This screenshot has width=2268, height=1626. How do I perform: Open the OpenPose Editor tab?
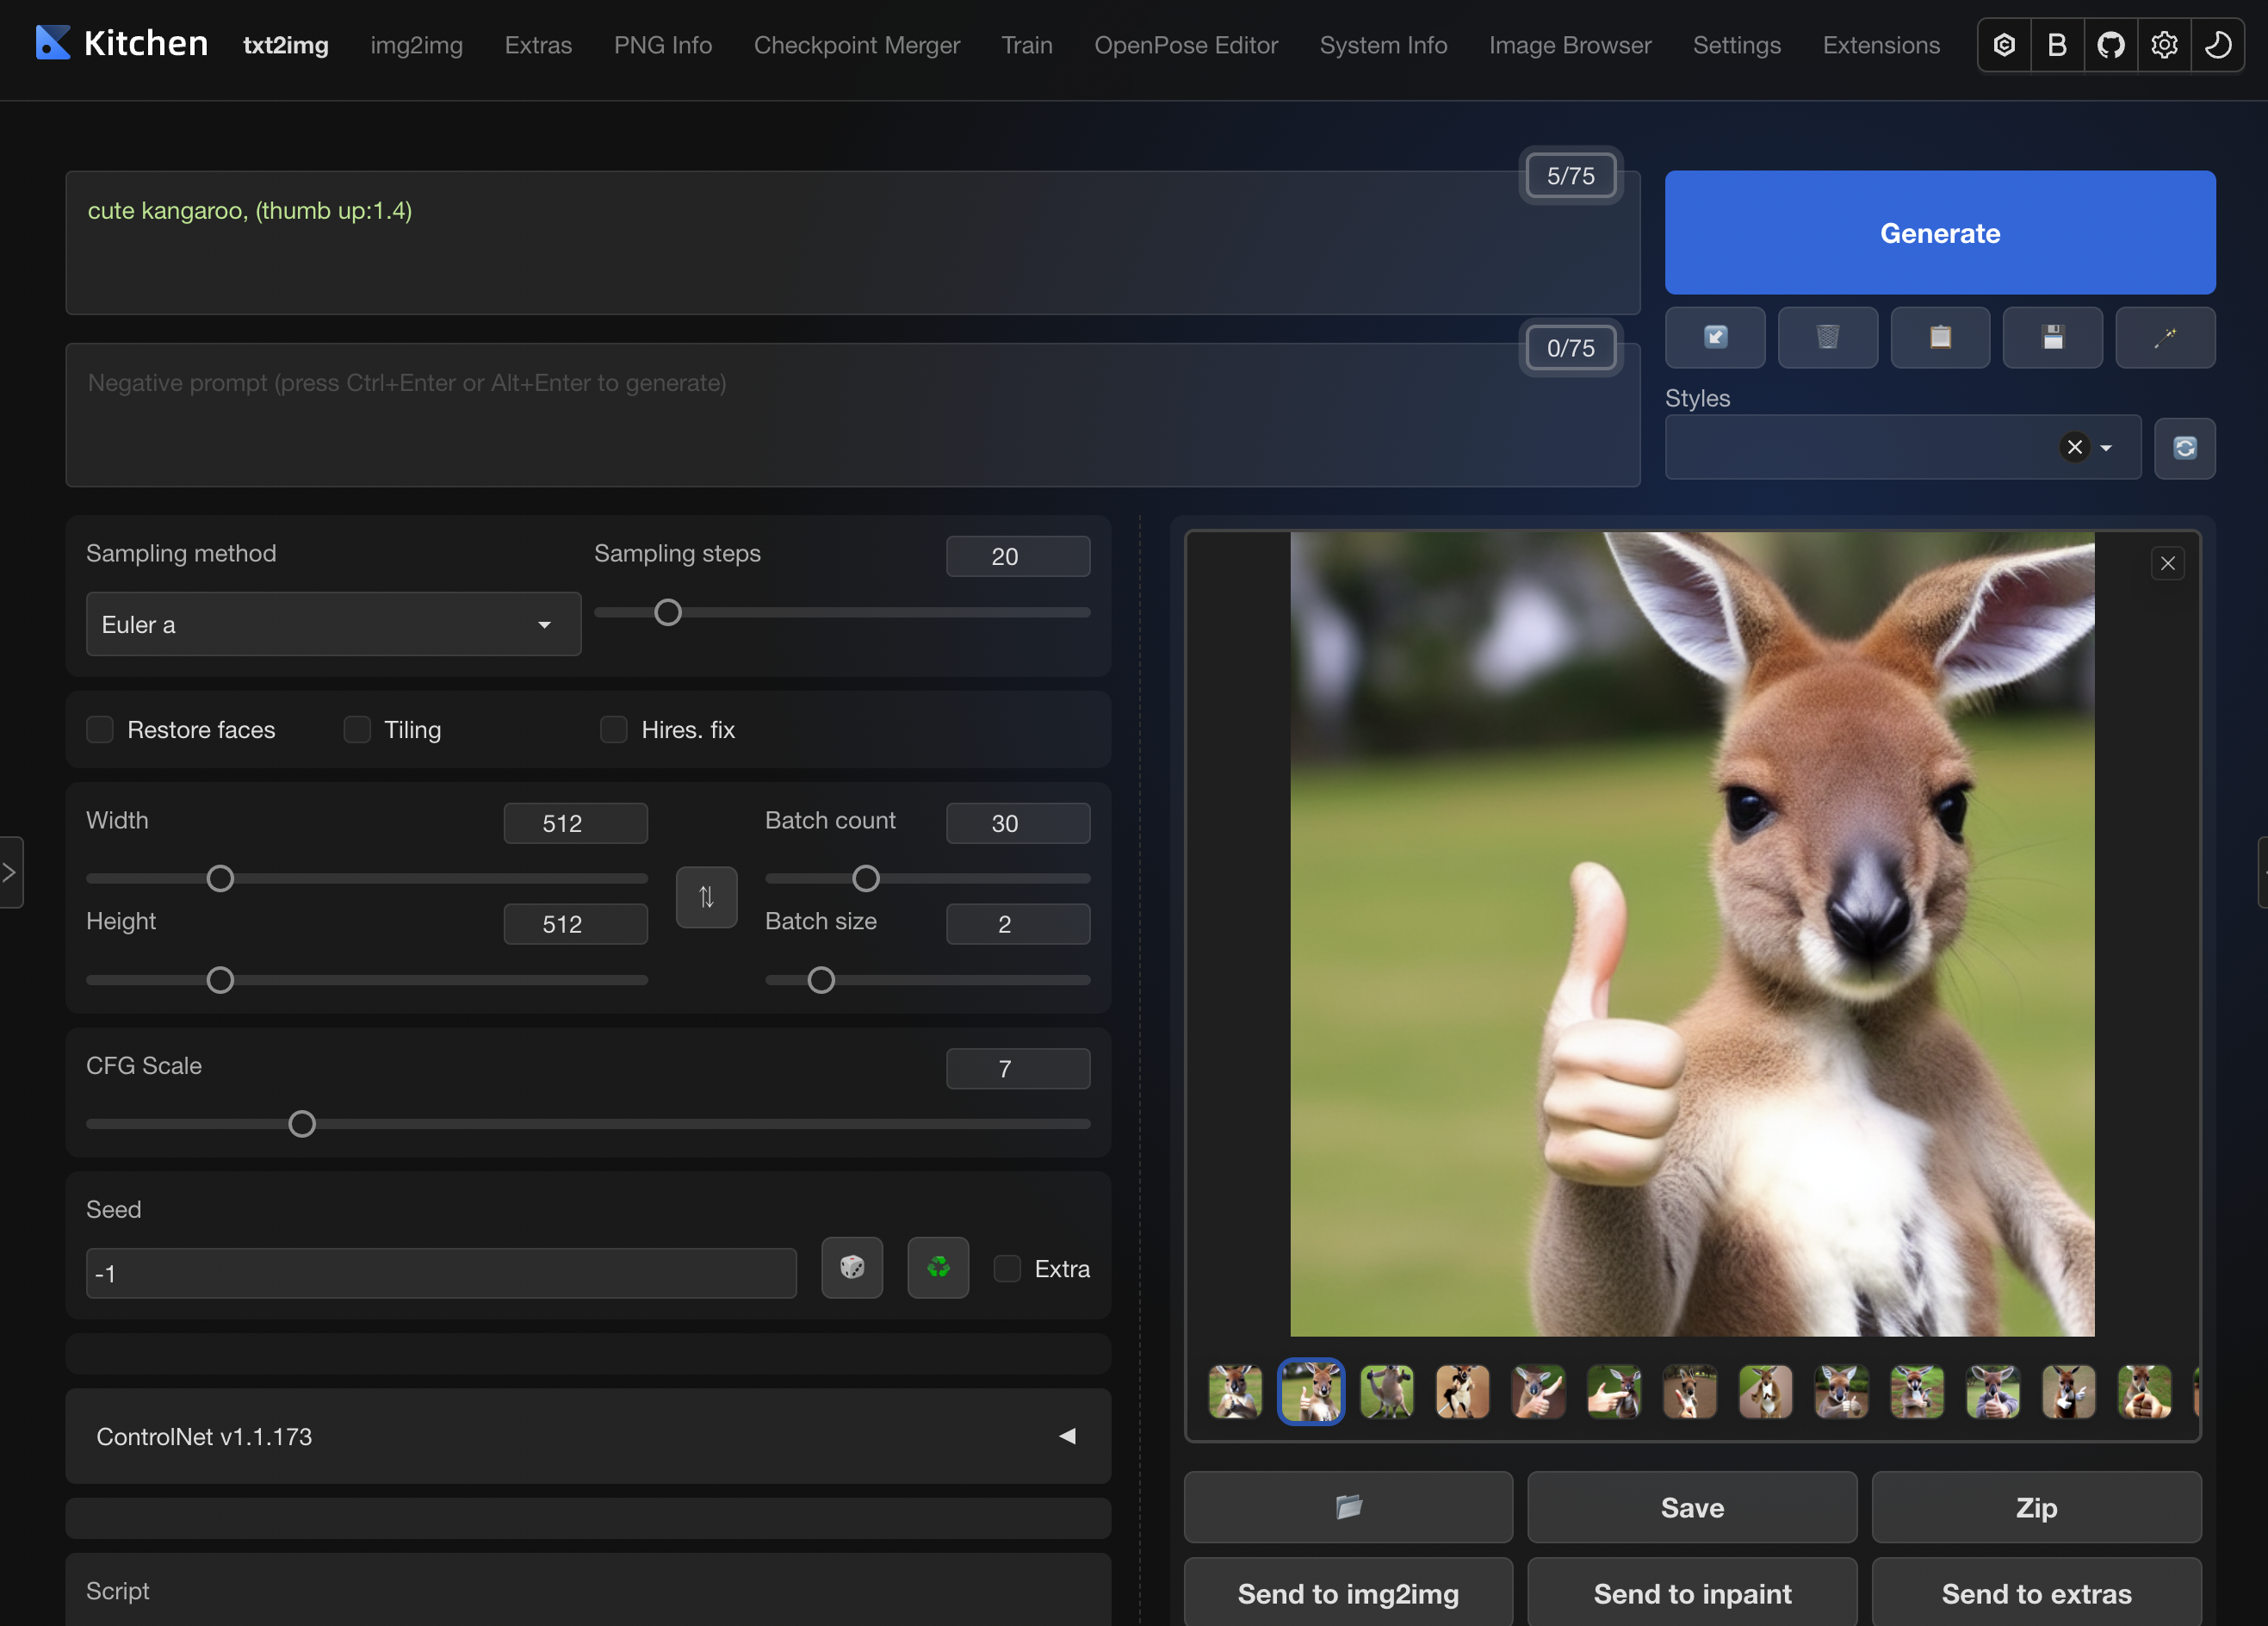coord(1186,45)
